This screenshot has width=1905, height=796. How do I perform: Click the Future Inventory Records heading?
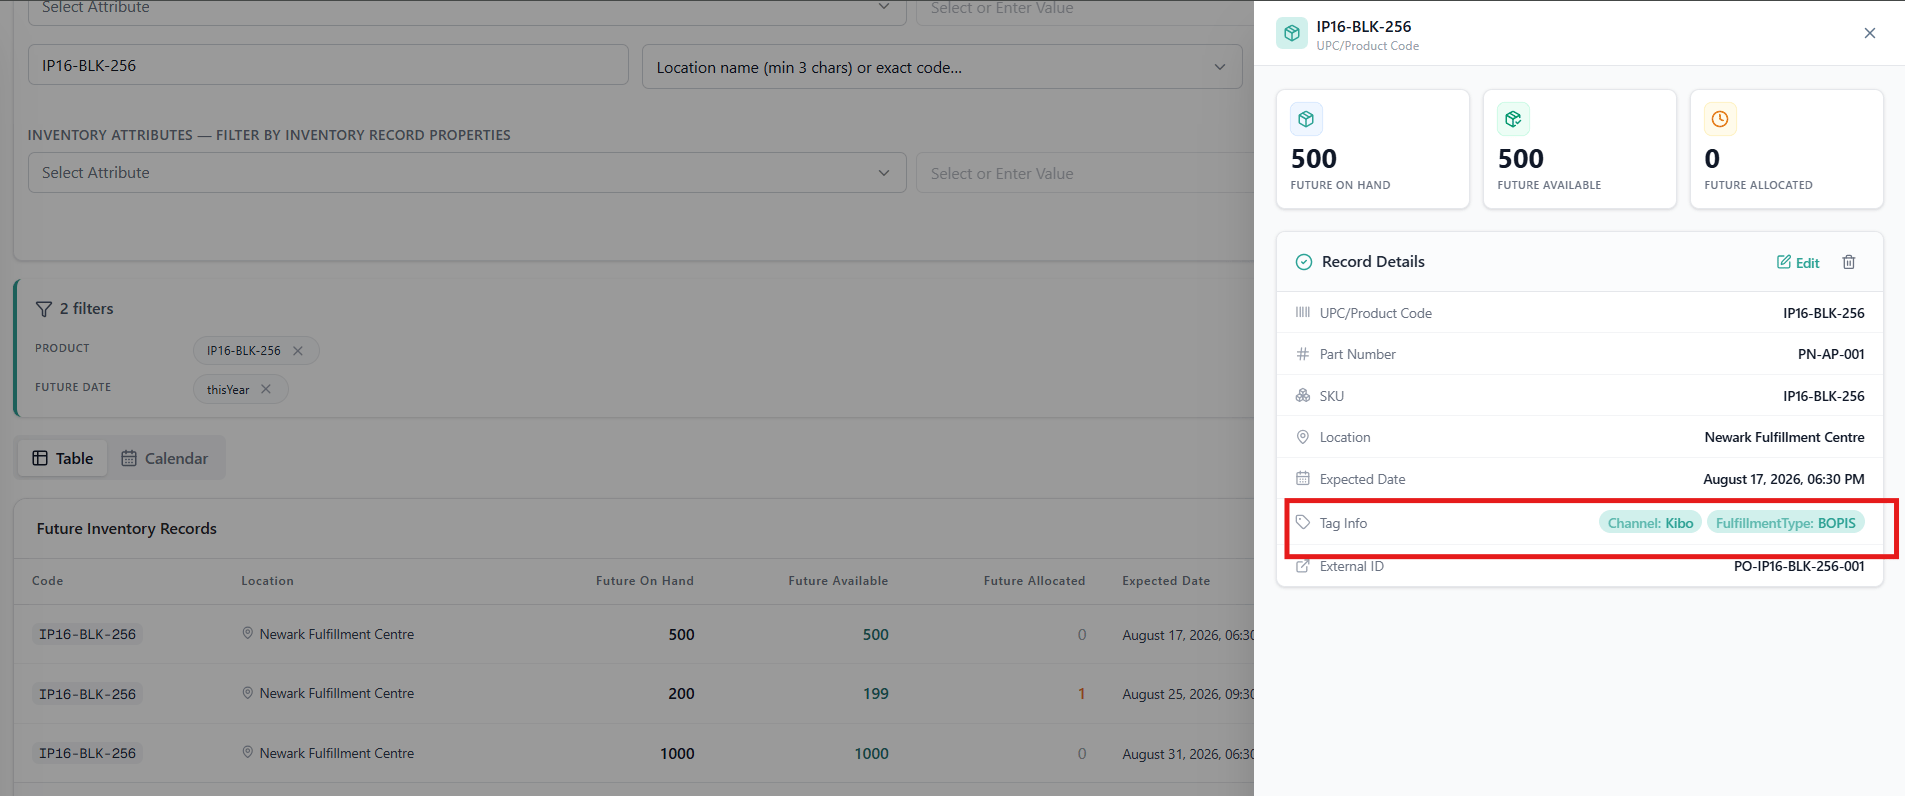click(127, 528)
